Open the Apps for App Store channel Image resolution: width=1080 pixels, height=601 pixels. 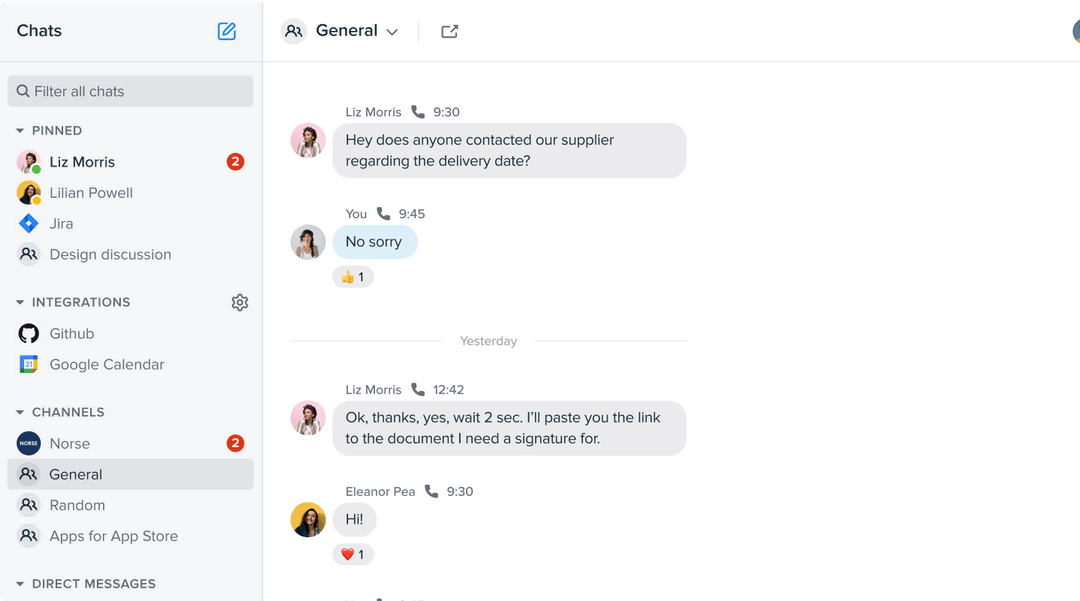(x=114, y=536)
